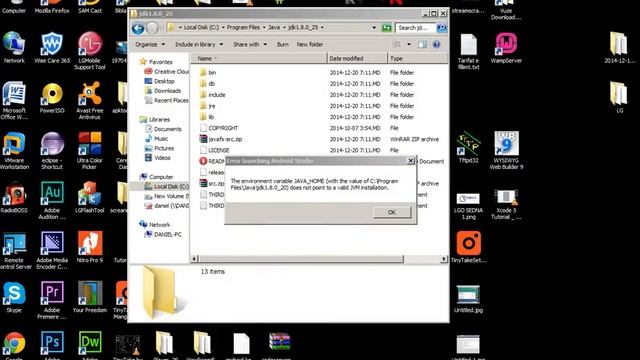The height and width of the screenshot is (360, 640).
Task: Open Skype desktop icon
Action: [x=14, y=297]
